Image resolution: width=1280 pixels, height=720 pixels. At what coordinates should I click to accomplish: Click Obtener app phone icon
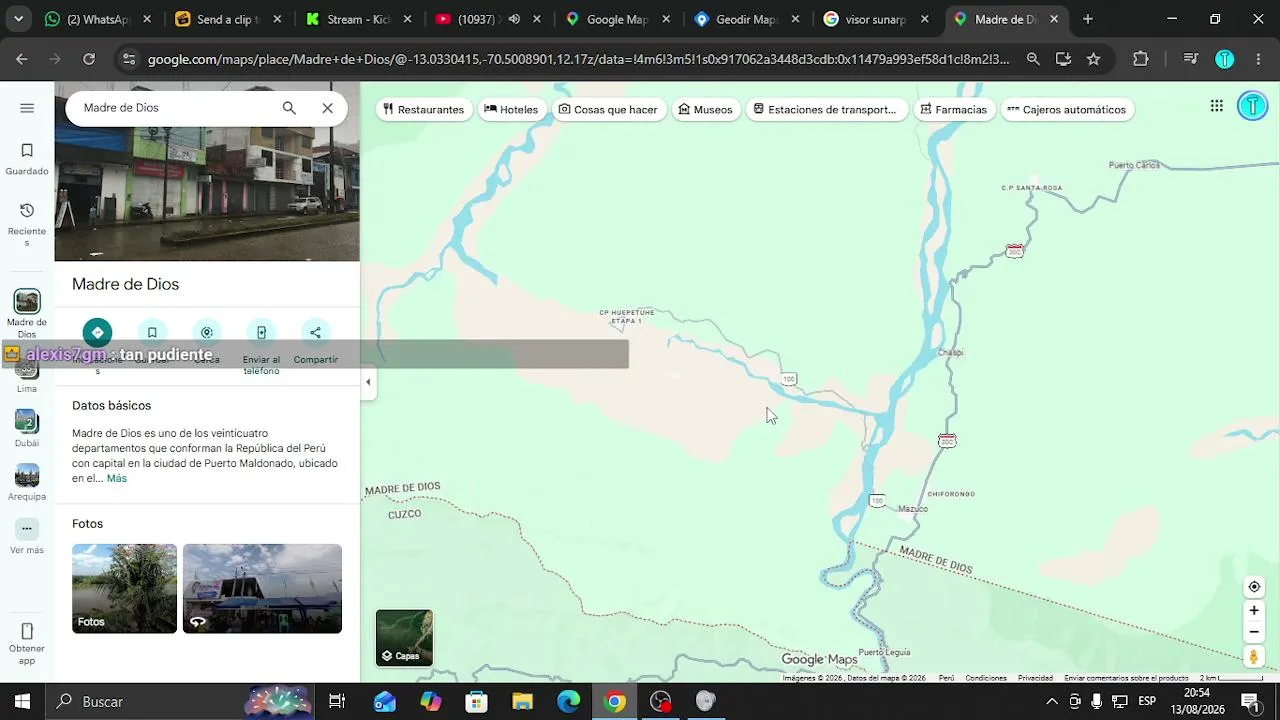pos(27,631)
